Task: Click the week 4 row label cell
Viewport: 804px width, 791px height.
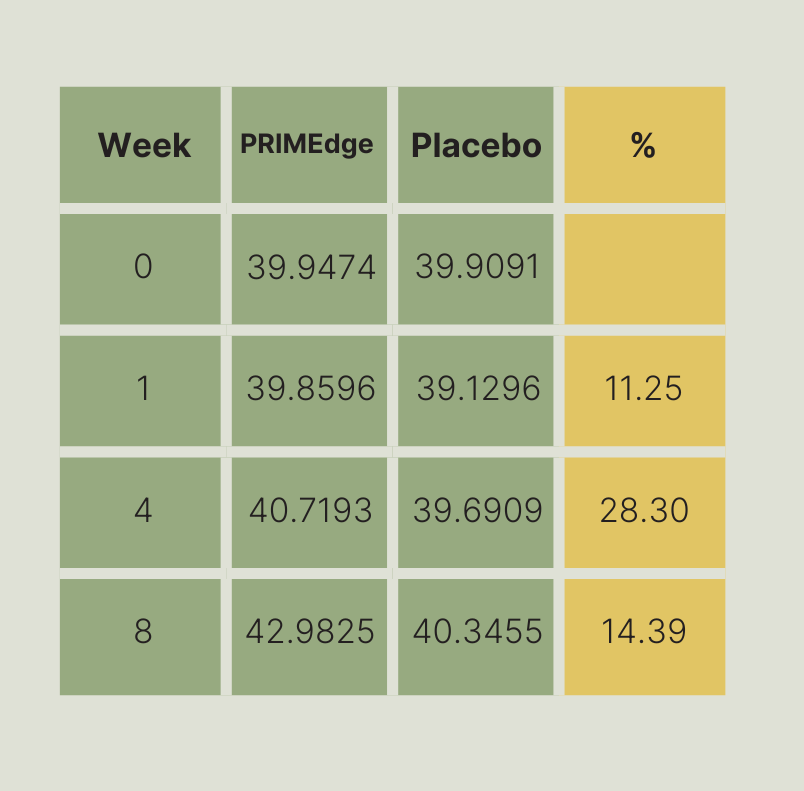Action: 141,512
